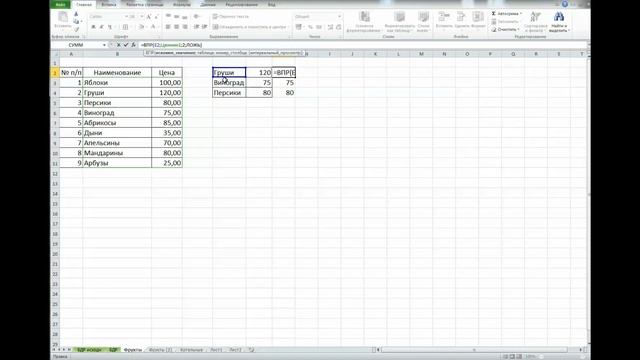Switch to the Review (Рецензирование) ribbon tab
The width and height of the screenshot is (640, 360).
242,4
